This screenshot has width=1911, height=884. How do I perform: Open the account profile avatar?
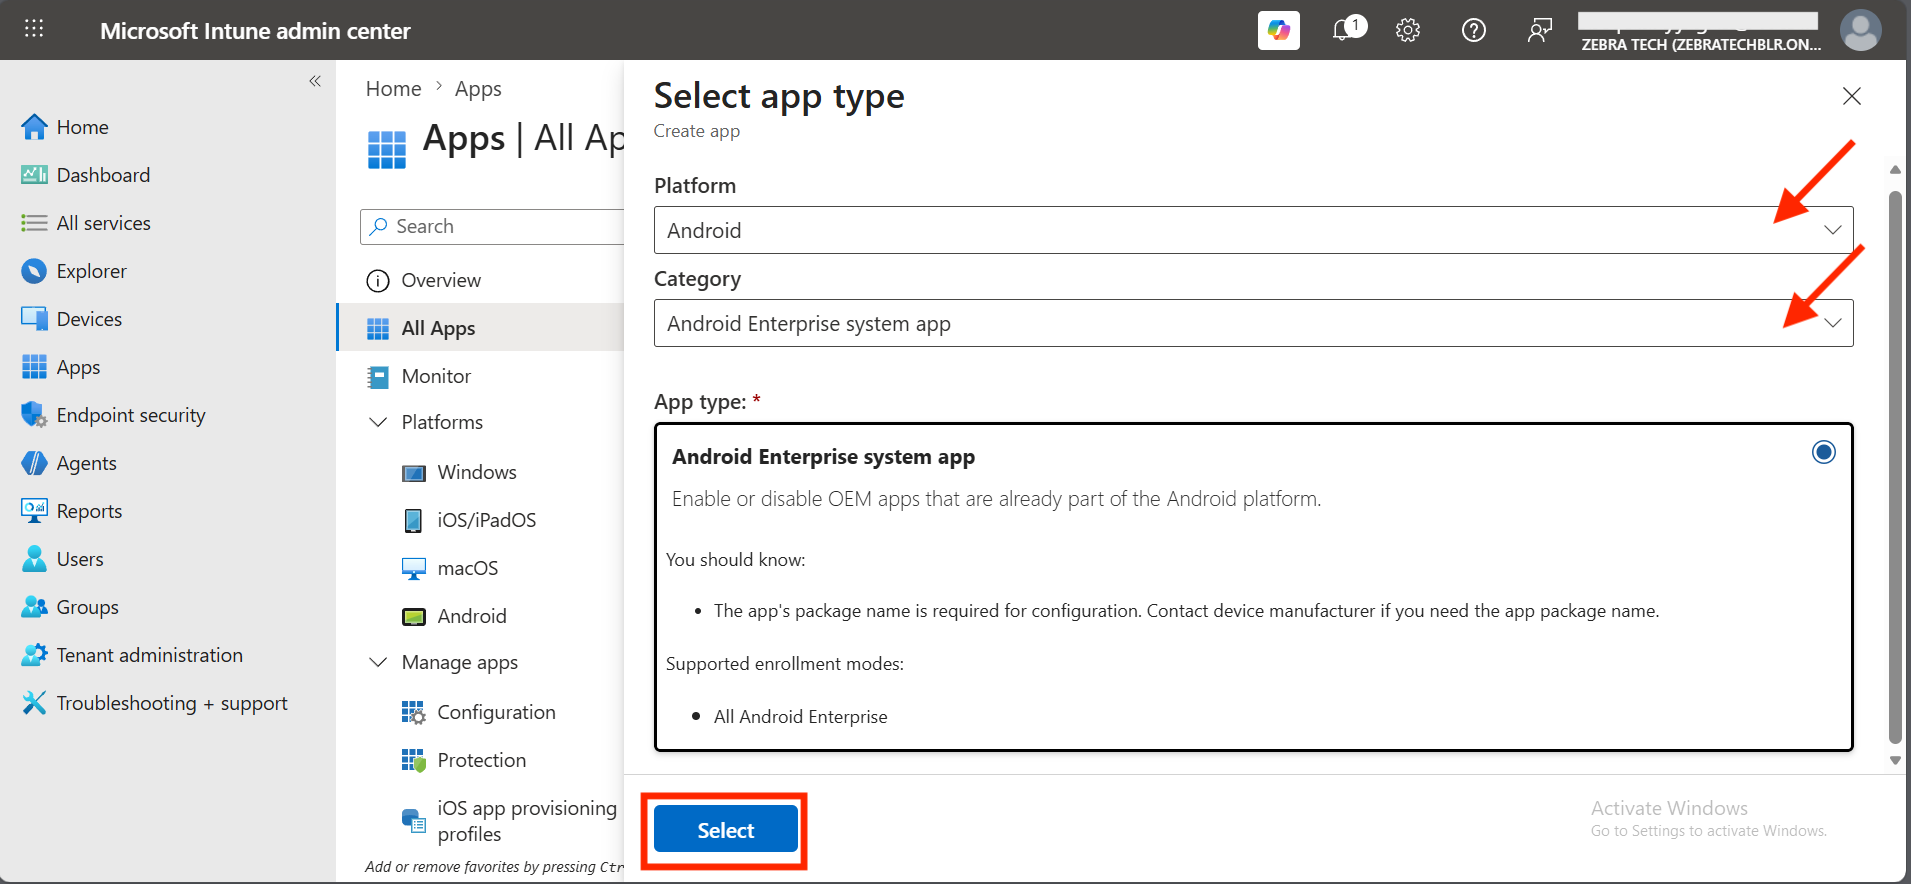point(1860,30)
